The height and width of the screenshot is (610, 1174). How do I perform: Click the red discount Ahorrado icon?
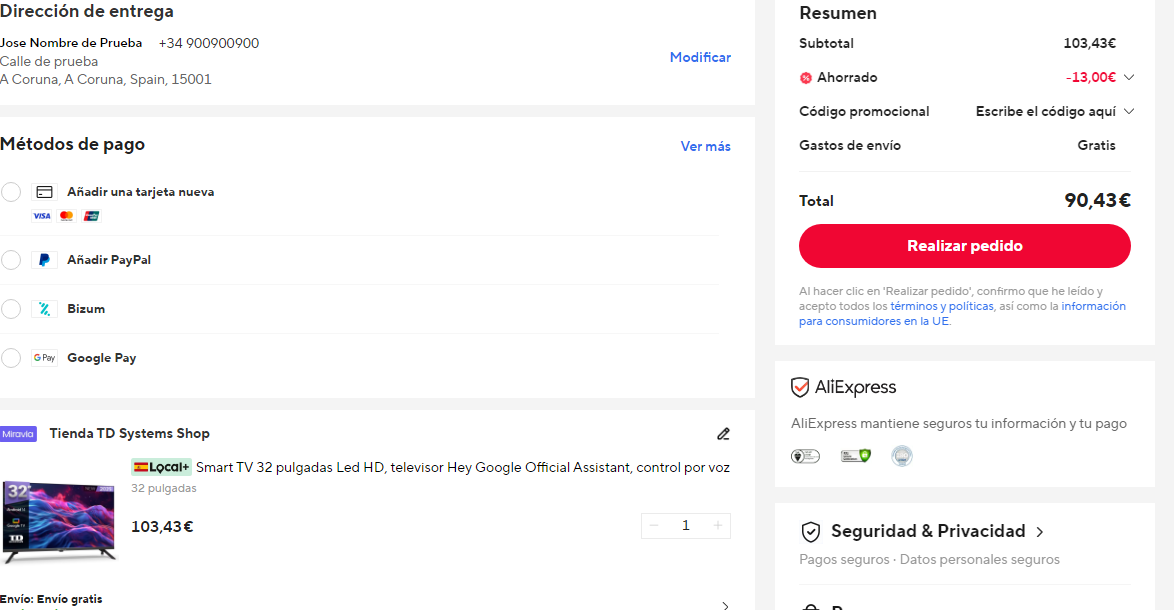[x=806, y=78]
